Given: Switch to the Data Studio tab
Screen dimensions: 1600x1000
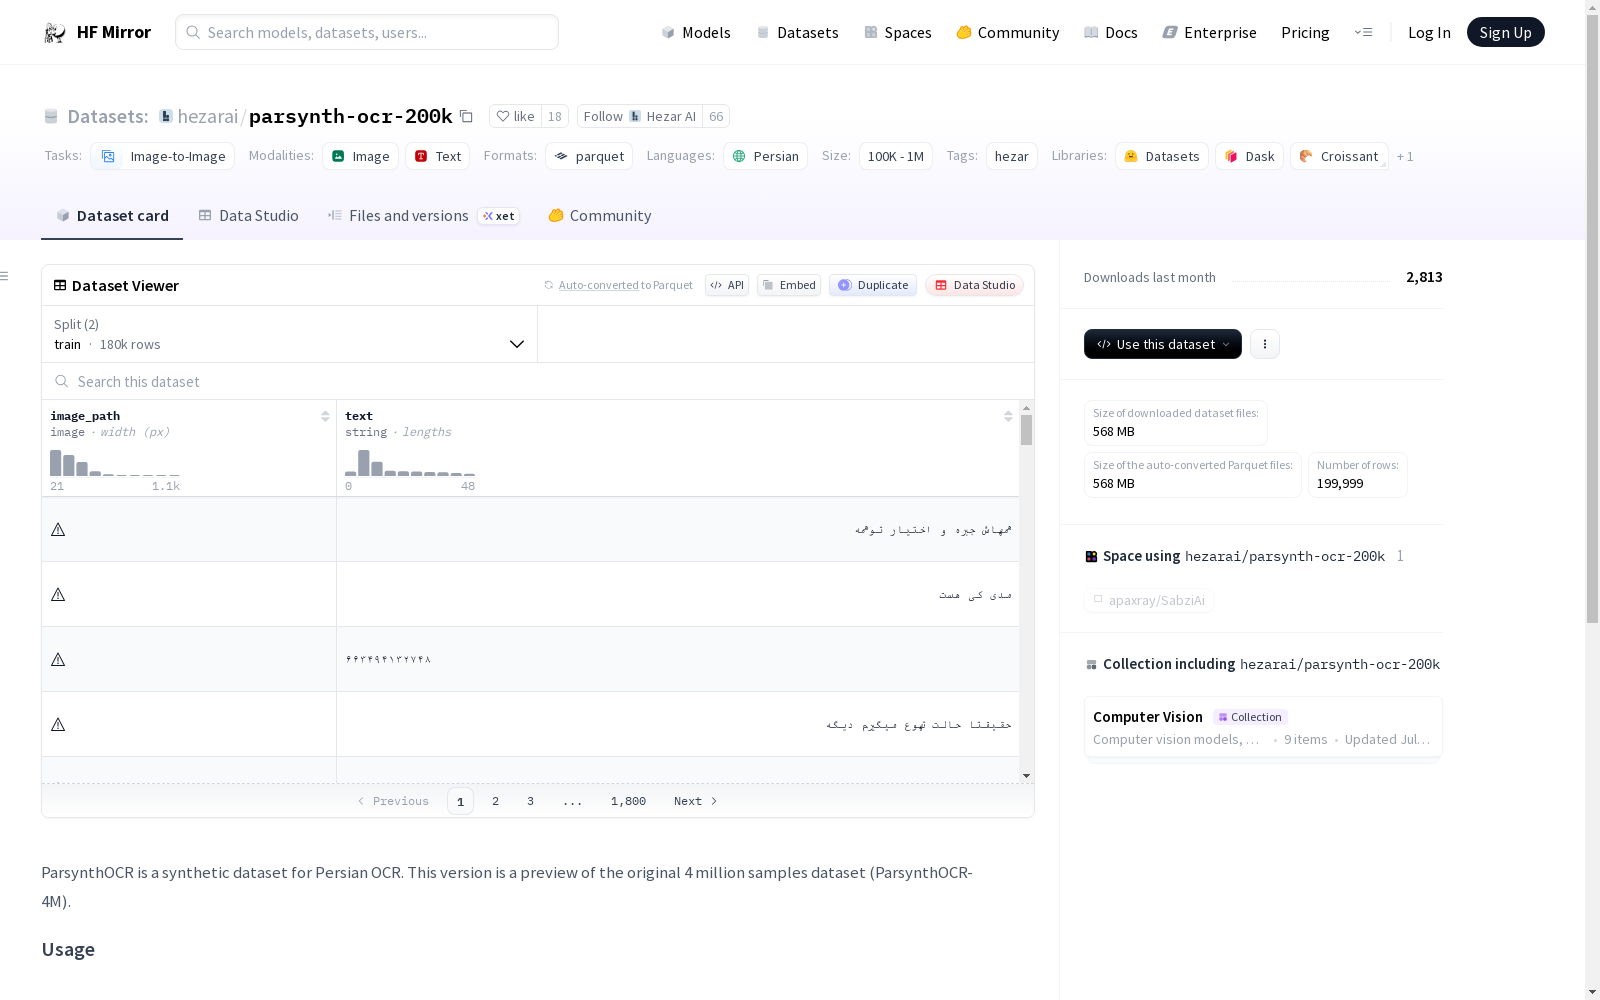Looking at the screenshot, I should pos(249,216).
